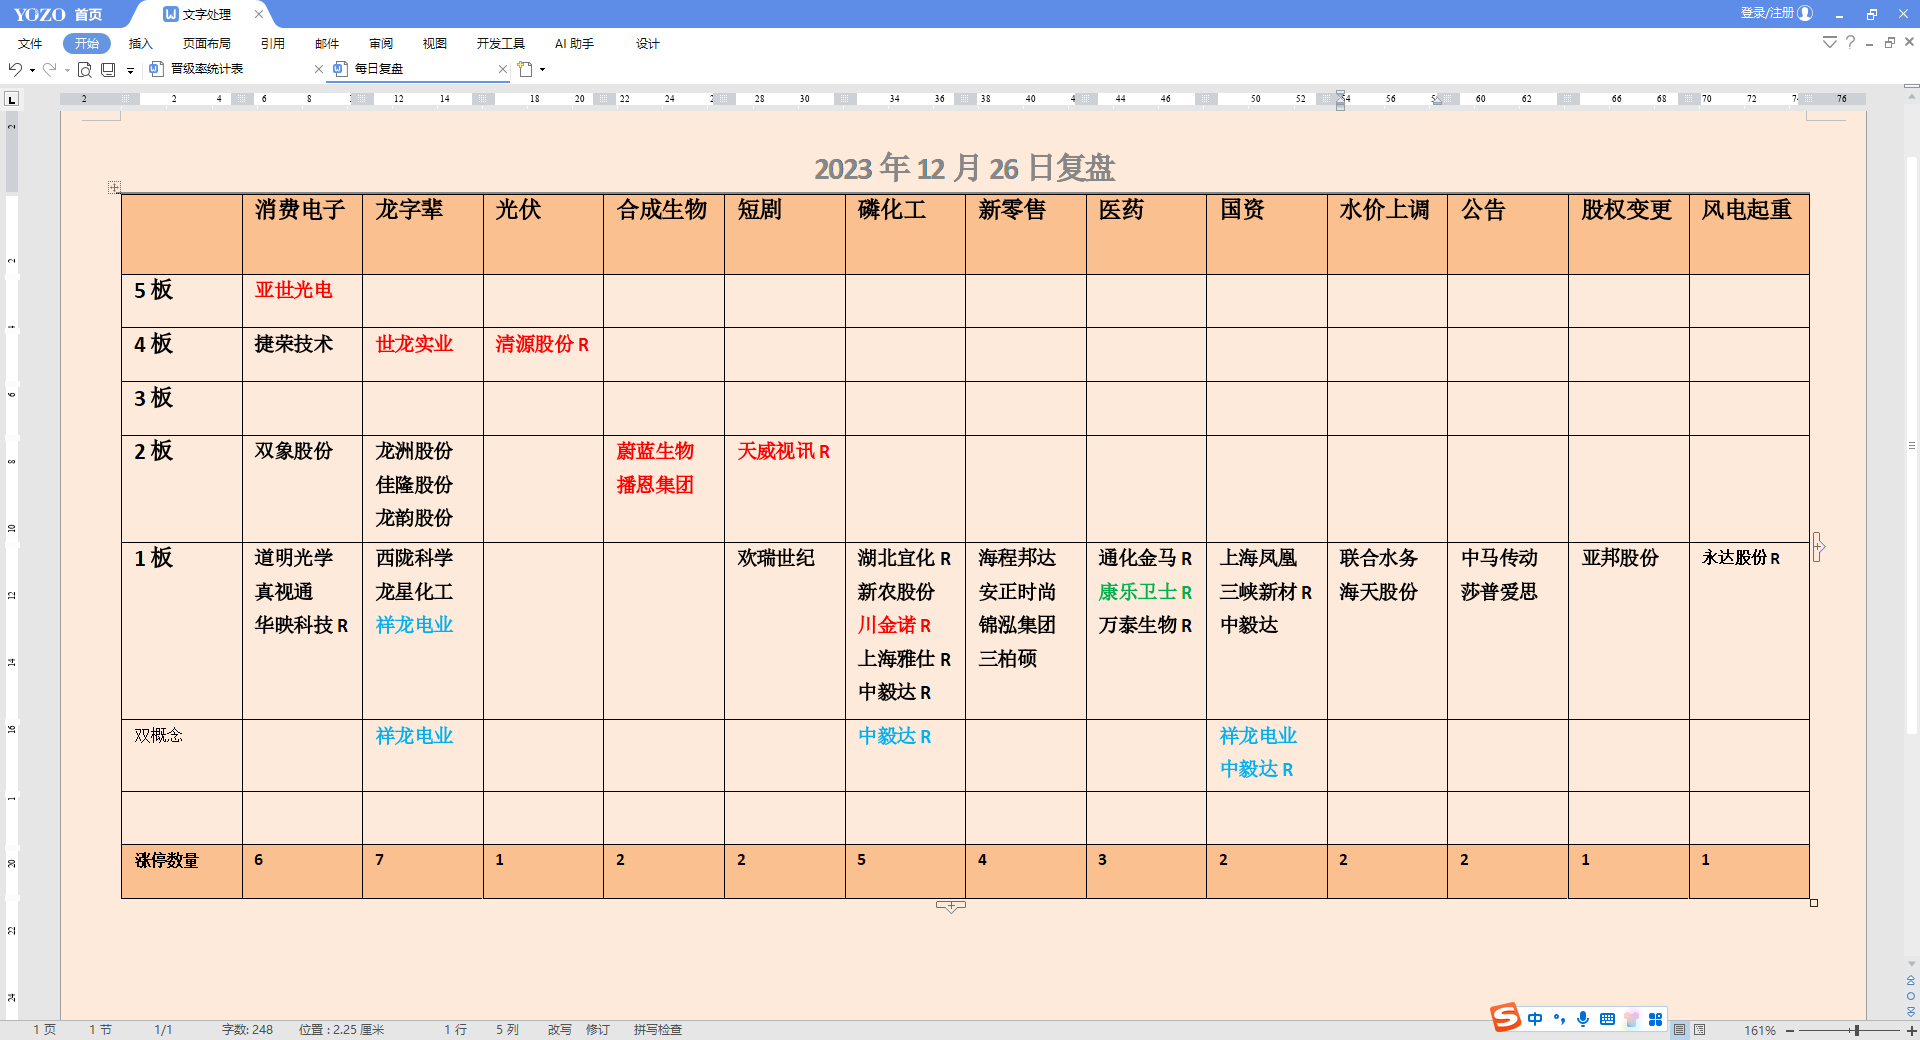This screenshot has height=1040, width=1920.
Task: Click the table resize handle at bottom-right corner
Action: click(x=1814, y=903)
